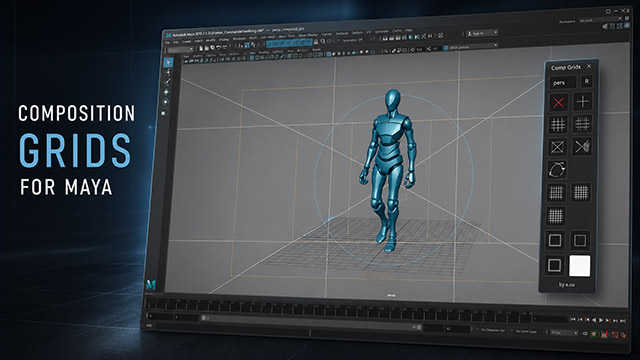Click the R reset button in Comp Grids
This screenshot has height=360, width=640.
587,82
